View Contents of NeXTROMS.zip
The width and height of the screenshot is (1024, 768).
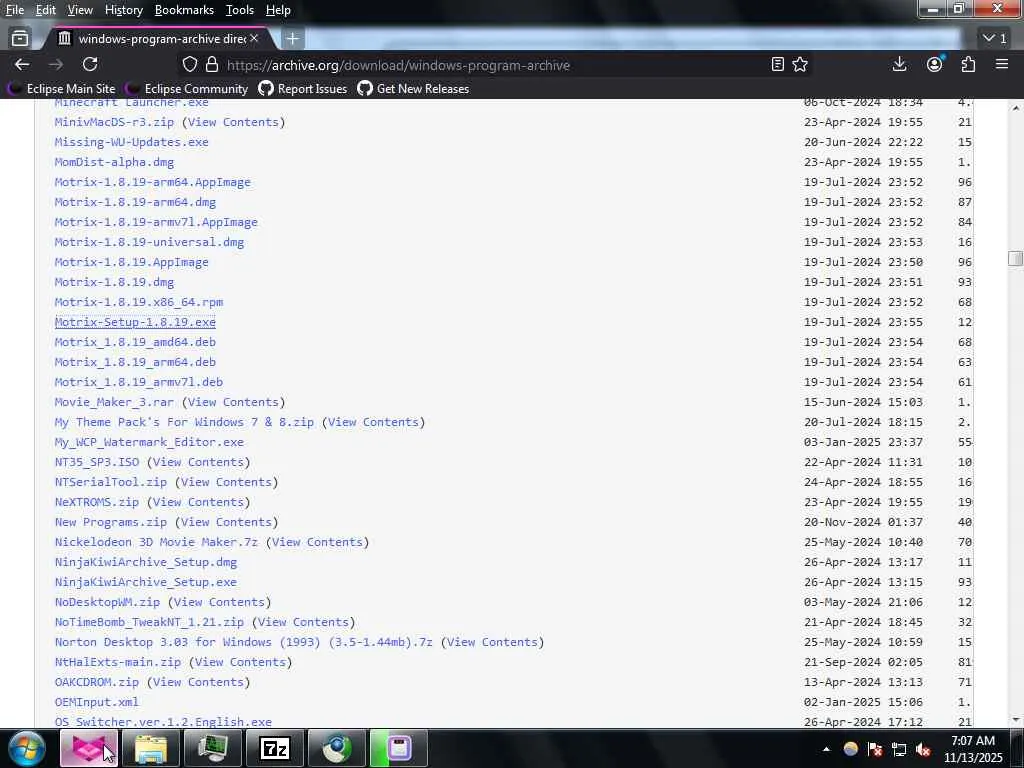pyautogui.click(x=198, y=502)
